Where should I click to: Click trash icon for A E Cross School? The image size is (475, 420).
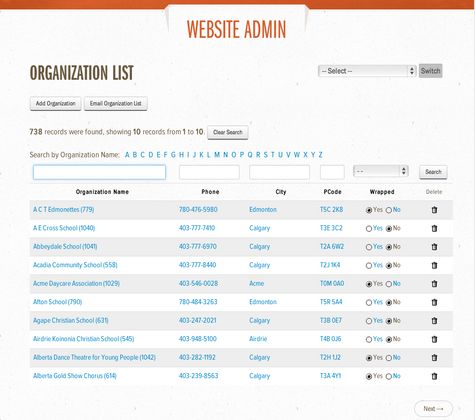pos(434,229)
